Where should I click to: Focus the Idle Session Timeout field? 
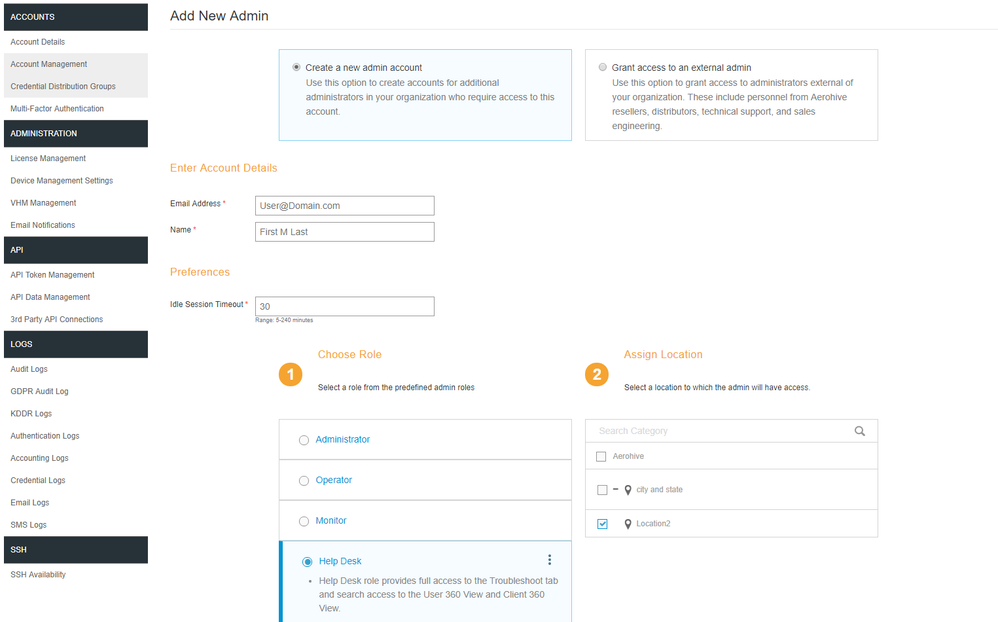click(344, 306)
